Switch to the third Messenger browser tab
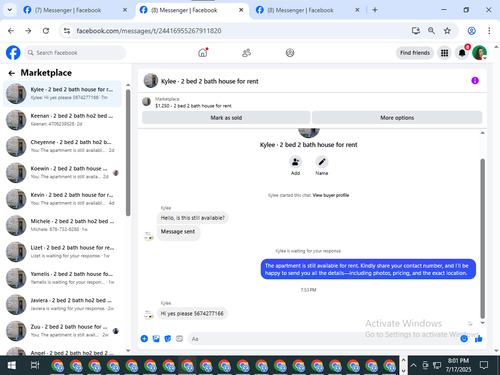 307,10
